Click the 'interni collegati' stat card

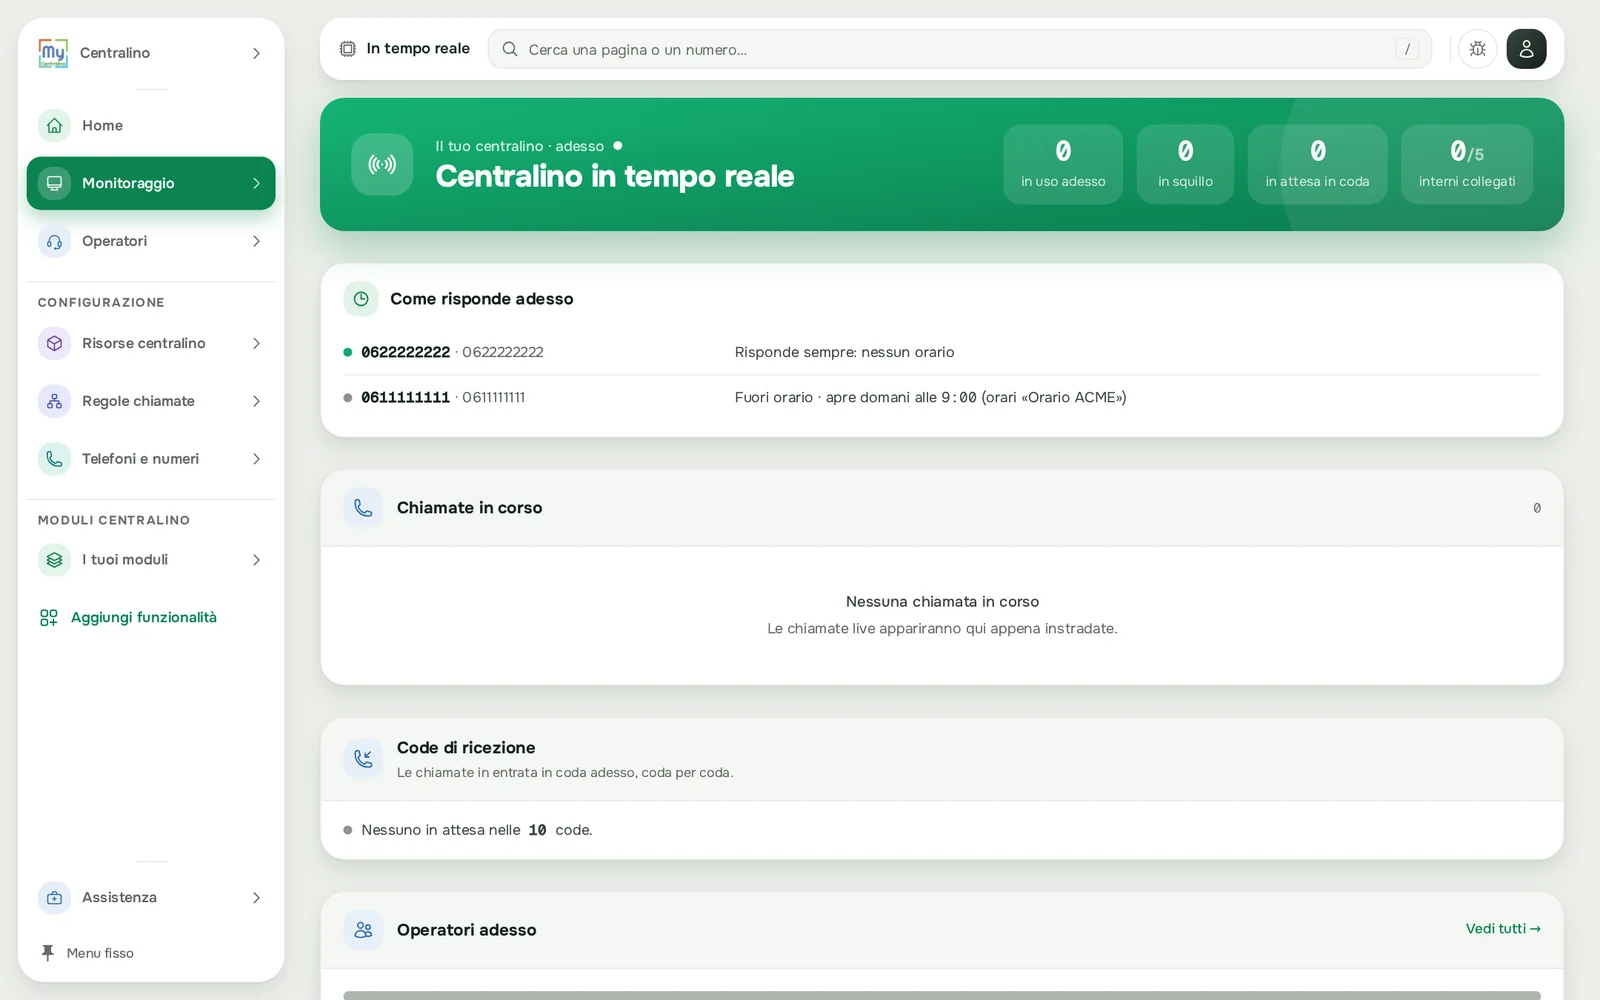1467,164
